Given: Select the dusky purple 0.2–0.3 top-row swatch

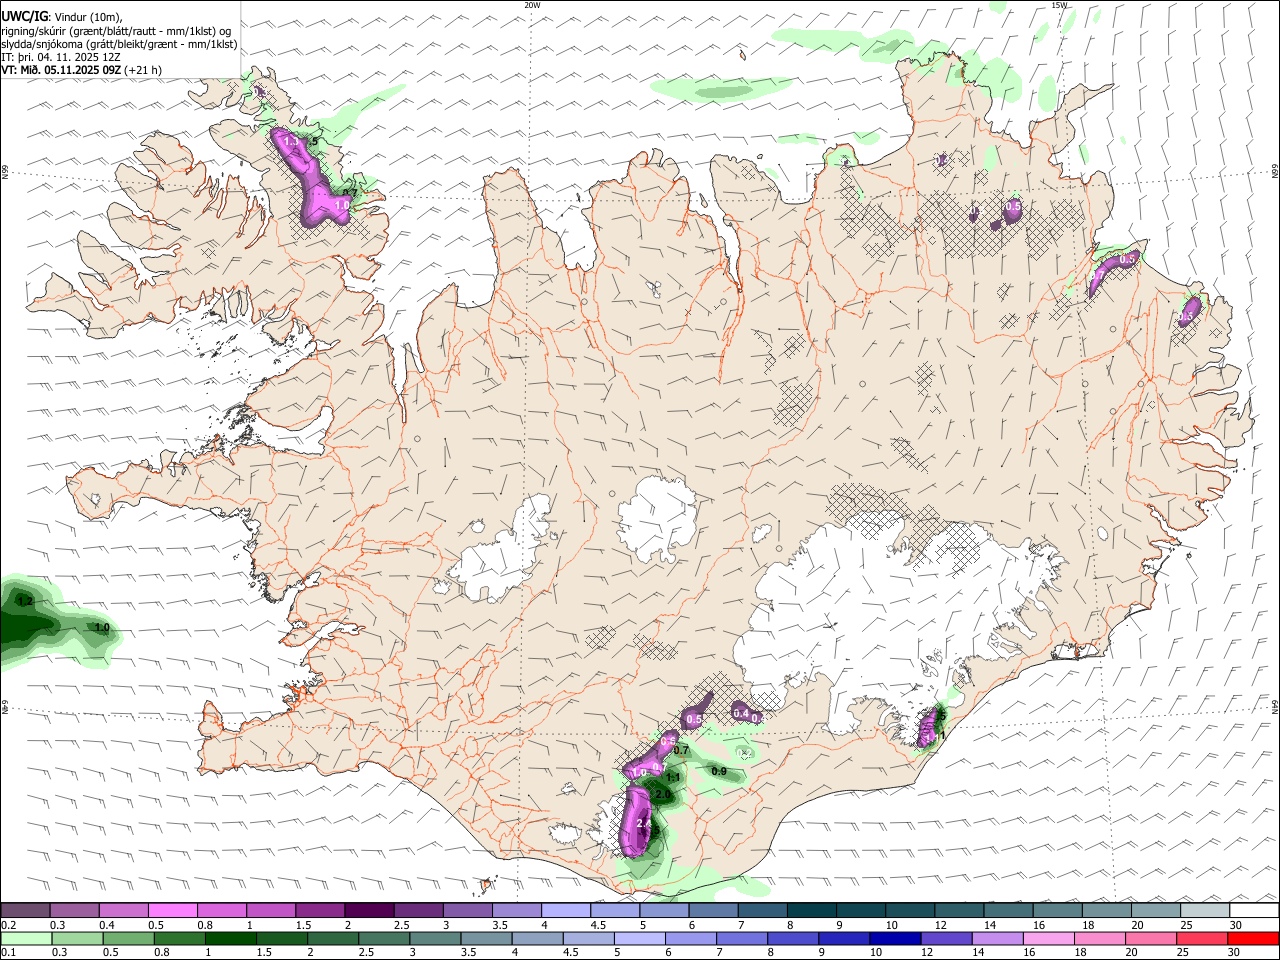Looking at the screenshot, I should pos(26,910).
